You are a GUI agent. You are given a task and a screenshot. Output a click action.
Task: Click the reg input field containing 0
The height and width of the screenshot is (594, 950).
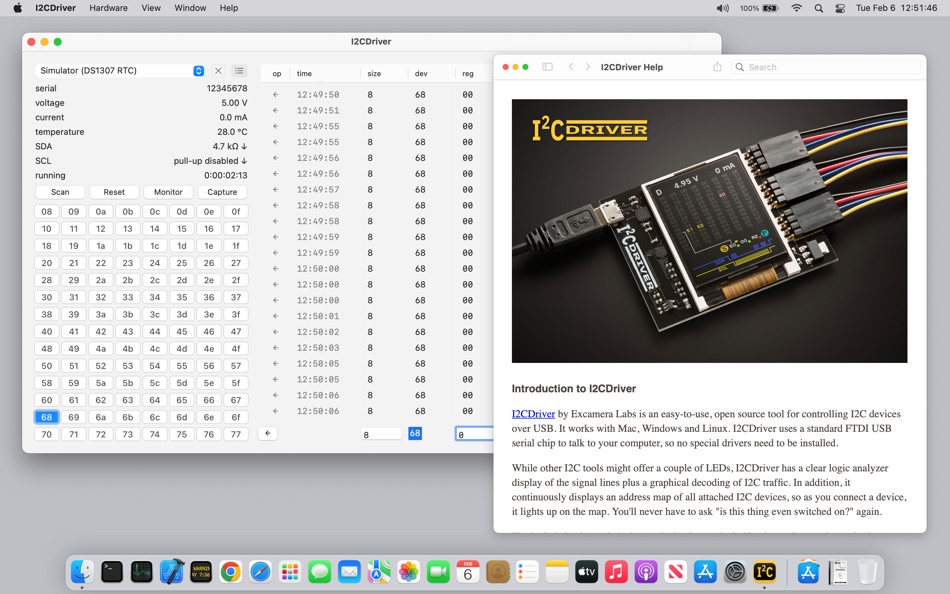pyautogui.click(x=474, y=434)
